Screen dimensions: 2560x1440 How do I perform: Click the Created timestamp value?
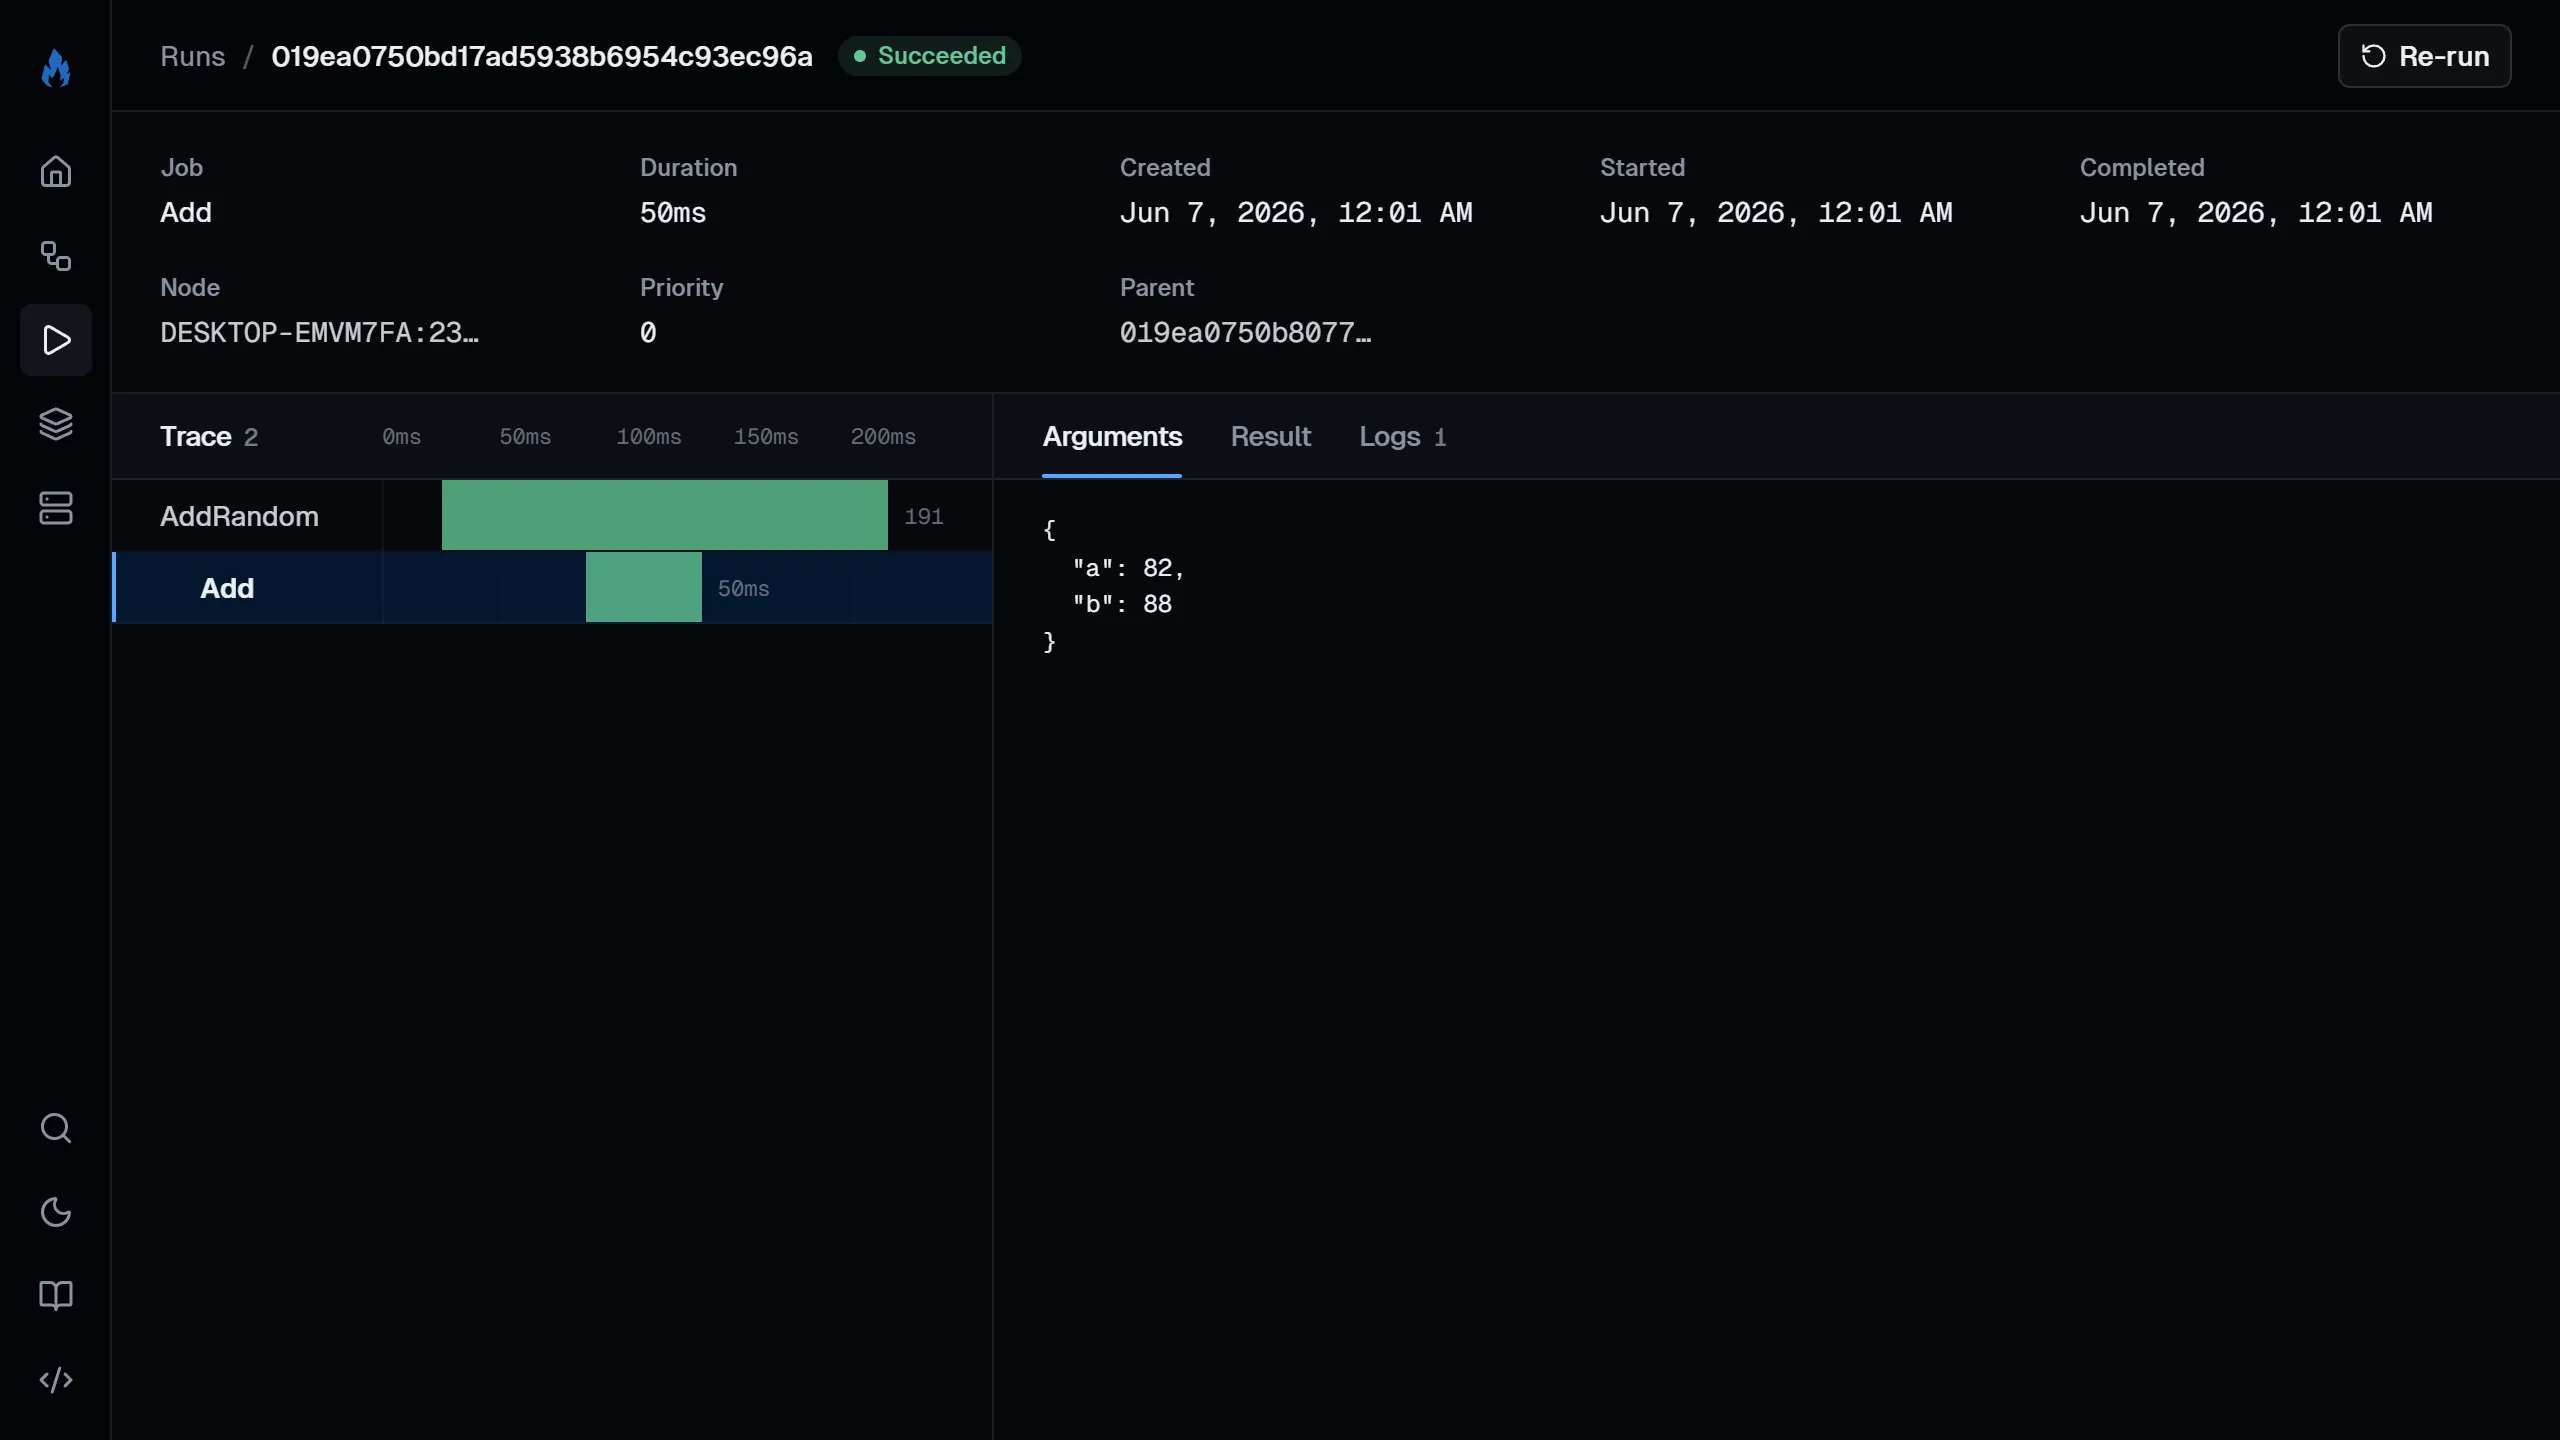tap(1296, 213)
